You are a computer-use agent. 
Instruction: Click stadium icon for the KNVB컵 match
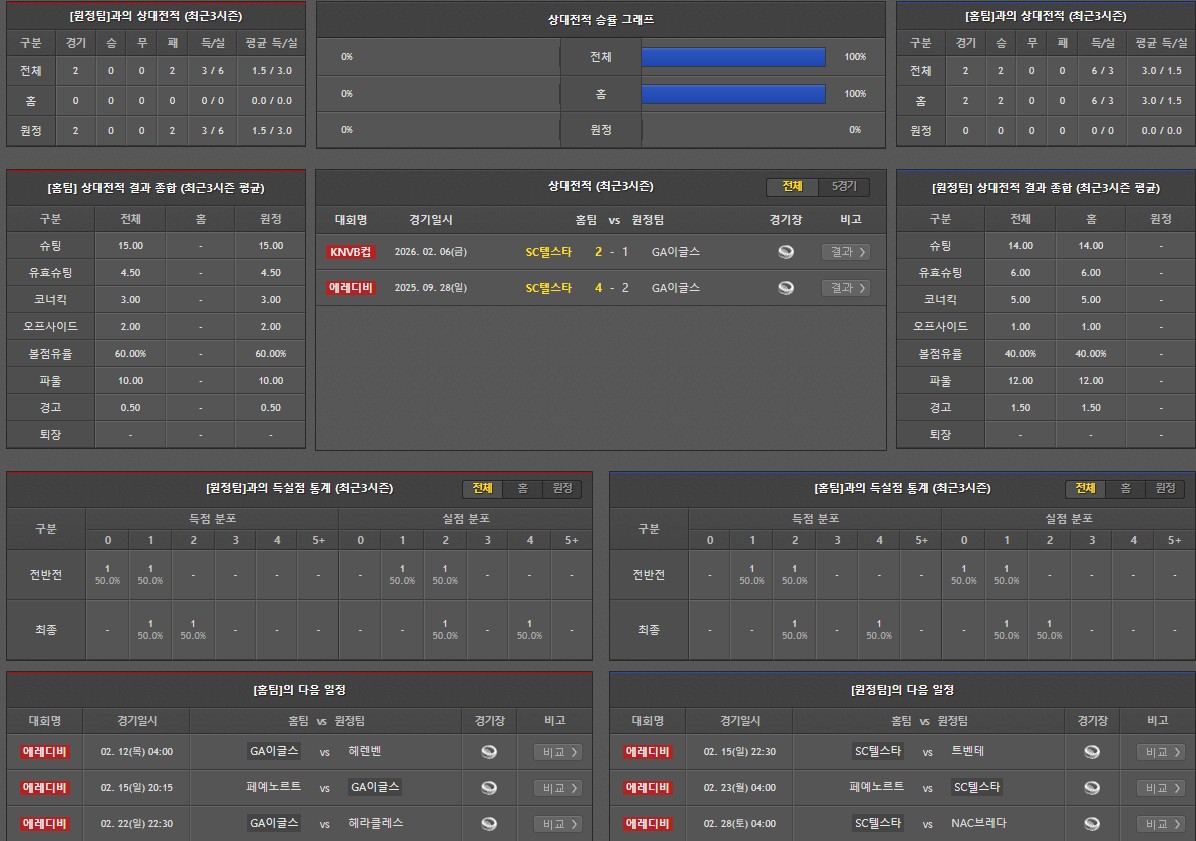[786, 252]
